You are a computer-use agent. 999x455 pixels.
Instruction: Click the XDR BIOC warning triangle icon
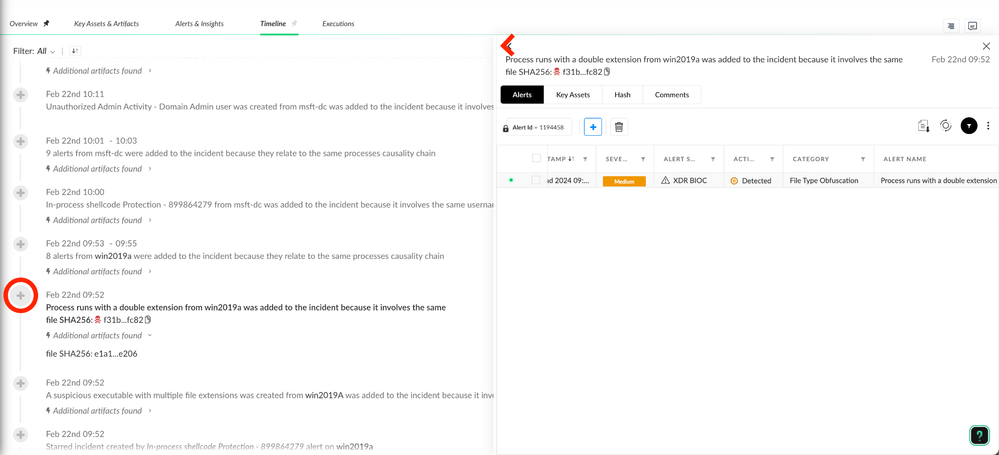(666, 180)
